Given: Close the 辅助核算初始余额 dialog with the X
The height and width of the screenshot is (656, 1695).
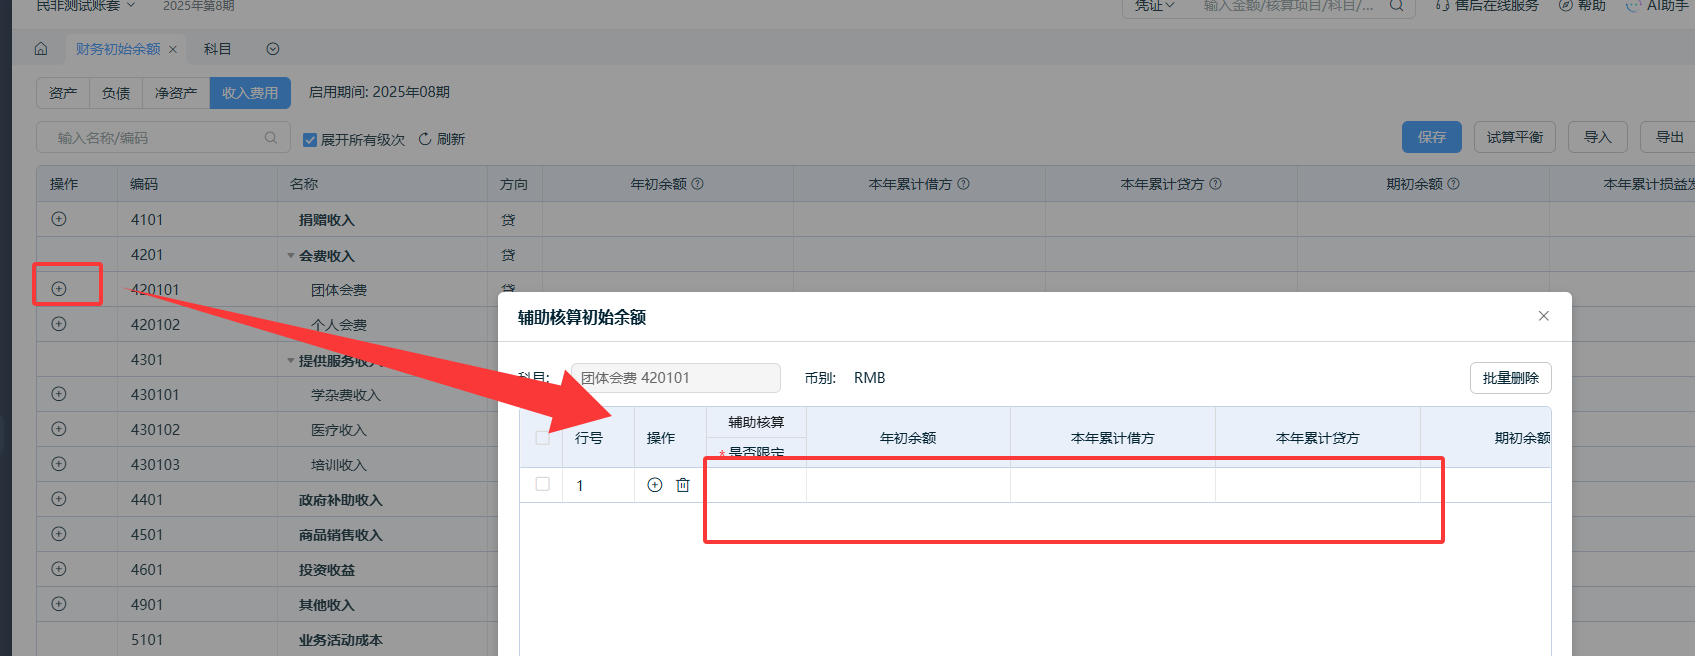Looking at the screenshot, I should point(1543,316).
